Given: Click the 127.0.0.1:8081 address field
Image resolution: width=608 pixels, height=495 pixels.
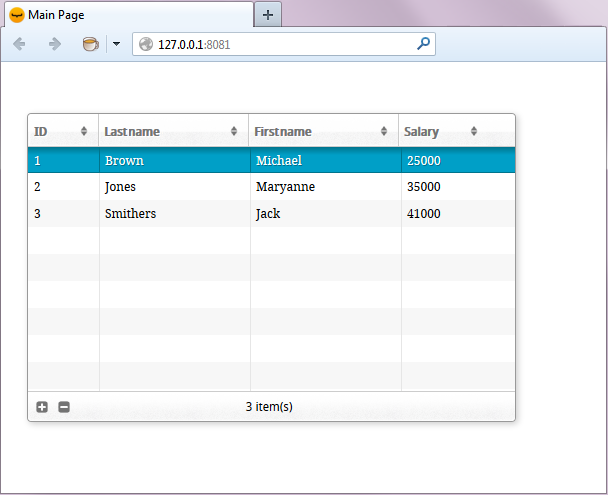Looking at the screenshot, I should pyautogui.click(x=280, y=44).
